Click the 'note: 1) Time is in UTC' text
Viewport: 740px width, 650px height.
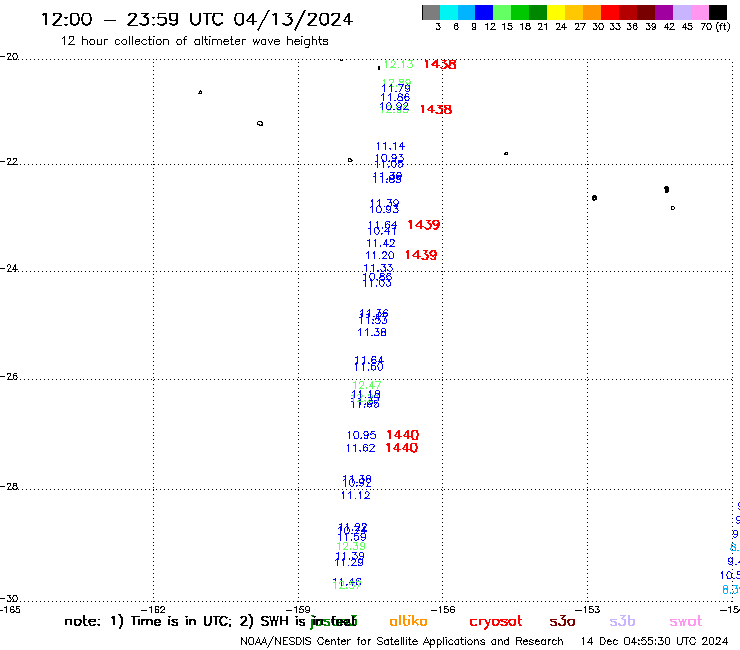click(x=147, y=621)
